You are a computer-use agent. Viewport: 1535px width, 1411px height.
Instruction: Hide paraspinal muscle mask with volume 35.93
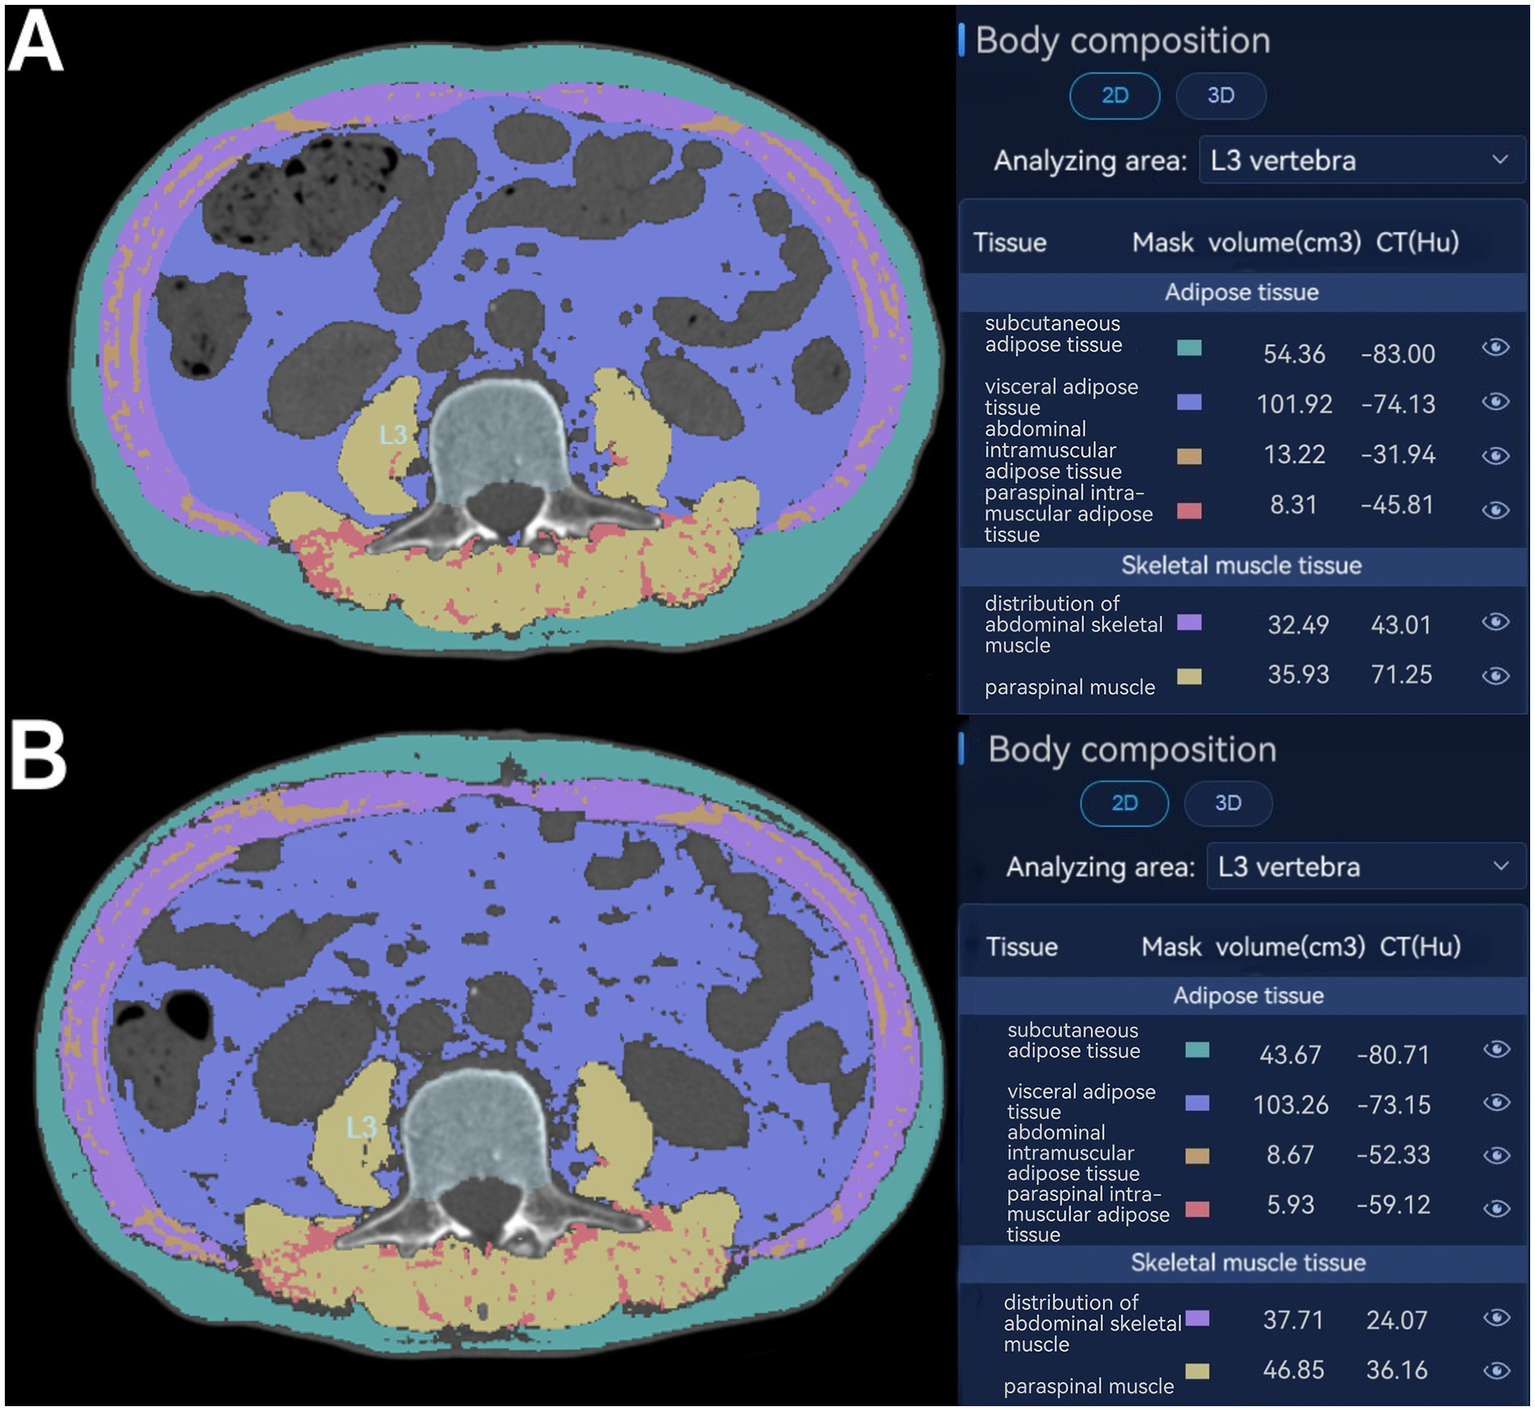point(1495,676)
